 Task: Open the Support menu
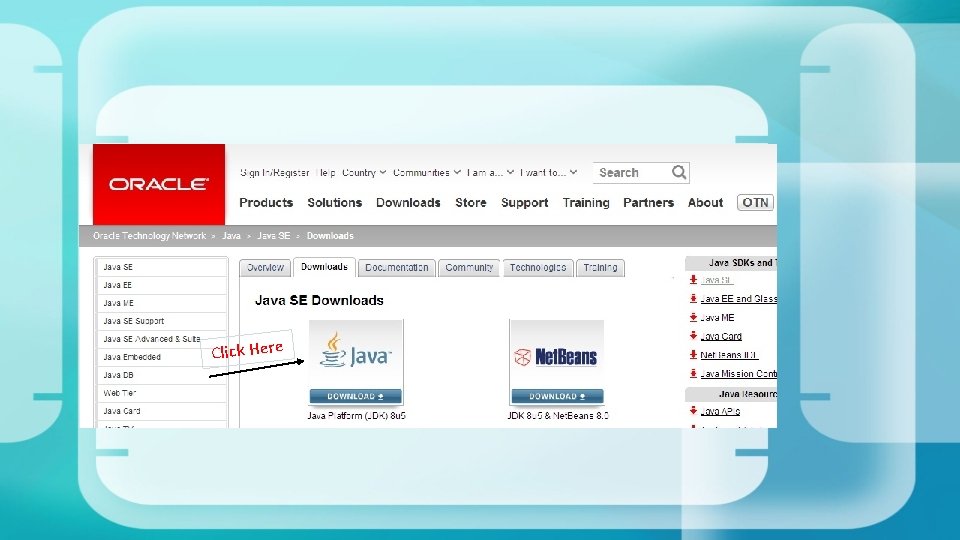[525, 203]
